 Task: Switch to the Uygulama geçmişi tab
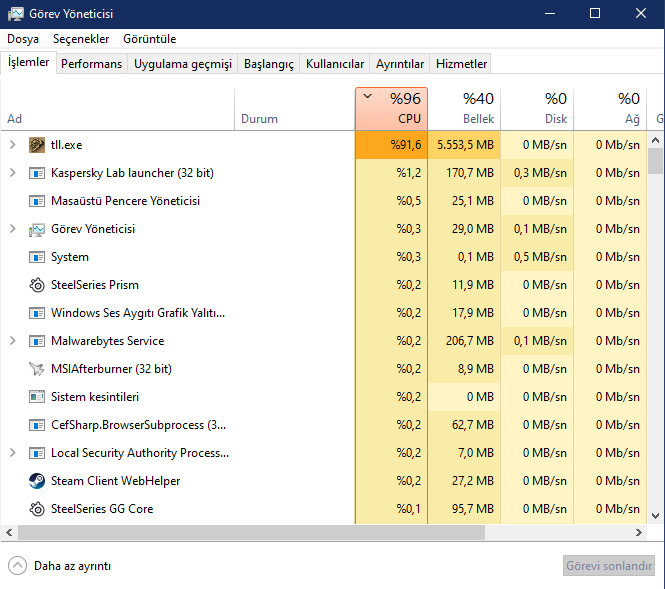(183, 64)
